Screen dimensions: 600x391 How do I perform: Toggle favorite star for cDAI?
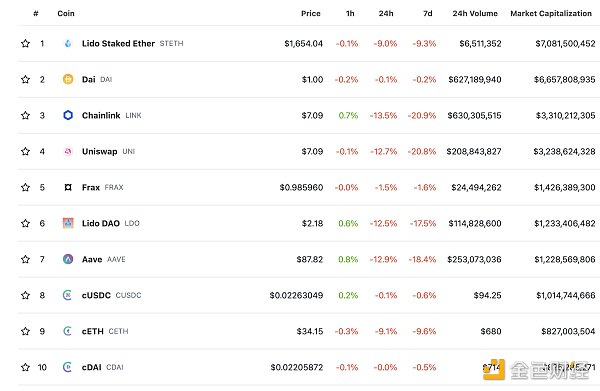[x=25, y=367]
